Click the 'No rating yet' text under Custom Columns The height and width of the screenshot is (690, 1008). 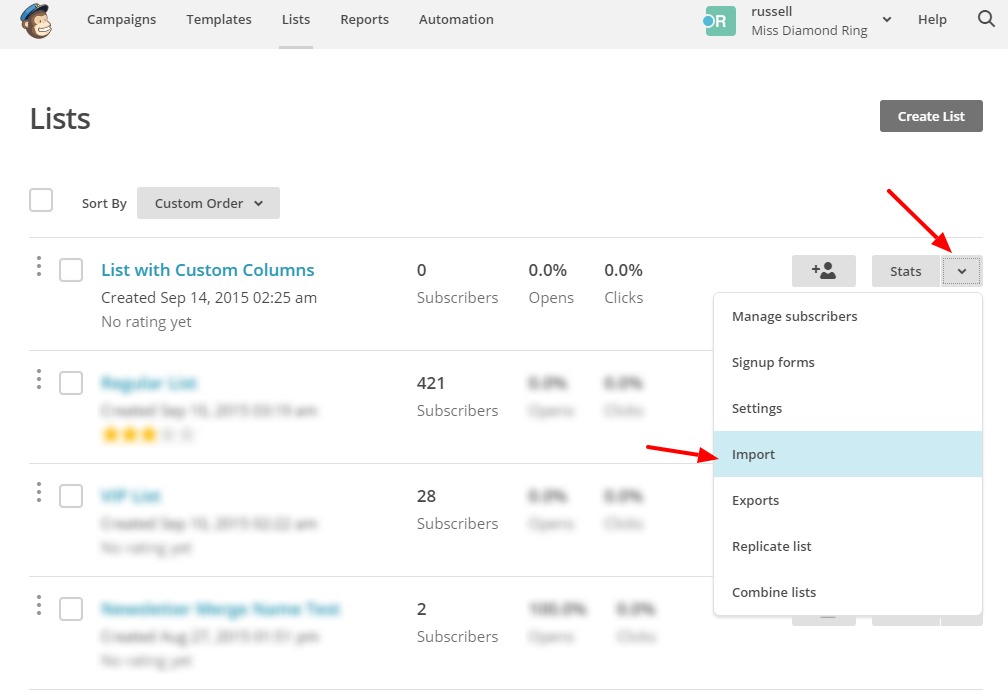click(146, 322)
